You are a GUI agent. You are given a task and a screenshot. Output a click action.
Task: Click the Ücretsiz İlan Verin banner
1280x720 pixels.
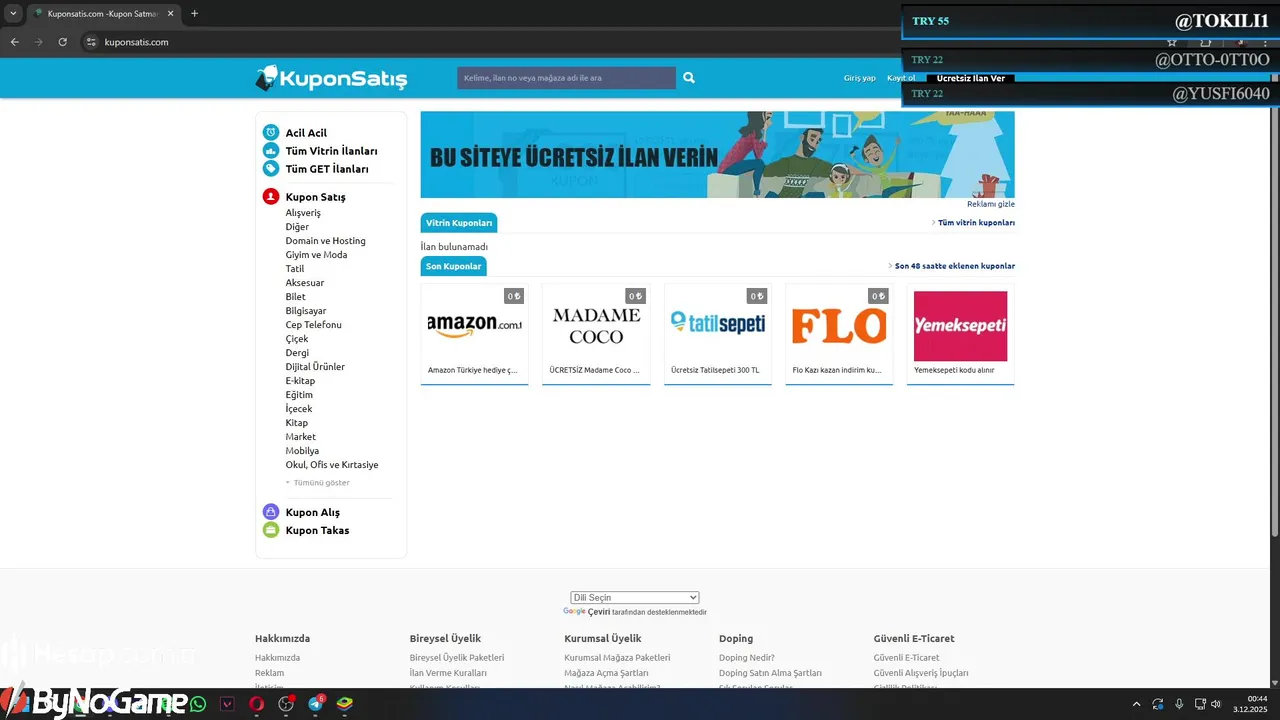click(718, 154)
